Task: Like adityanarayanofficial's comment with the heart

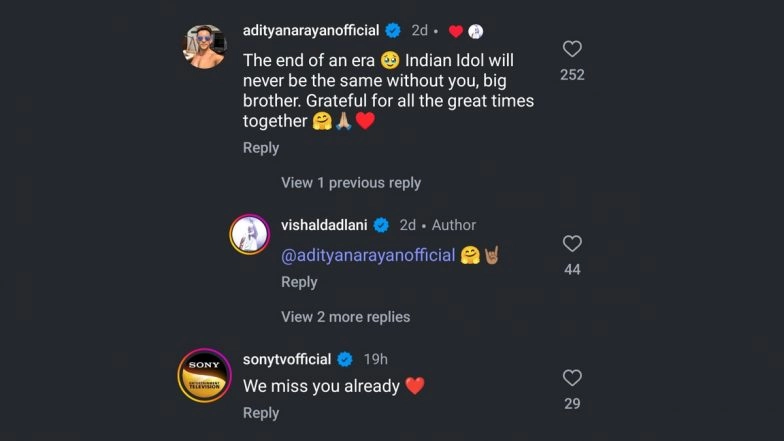Action: coord(572,49)
